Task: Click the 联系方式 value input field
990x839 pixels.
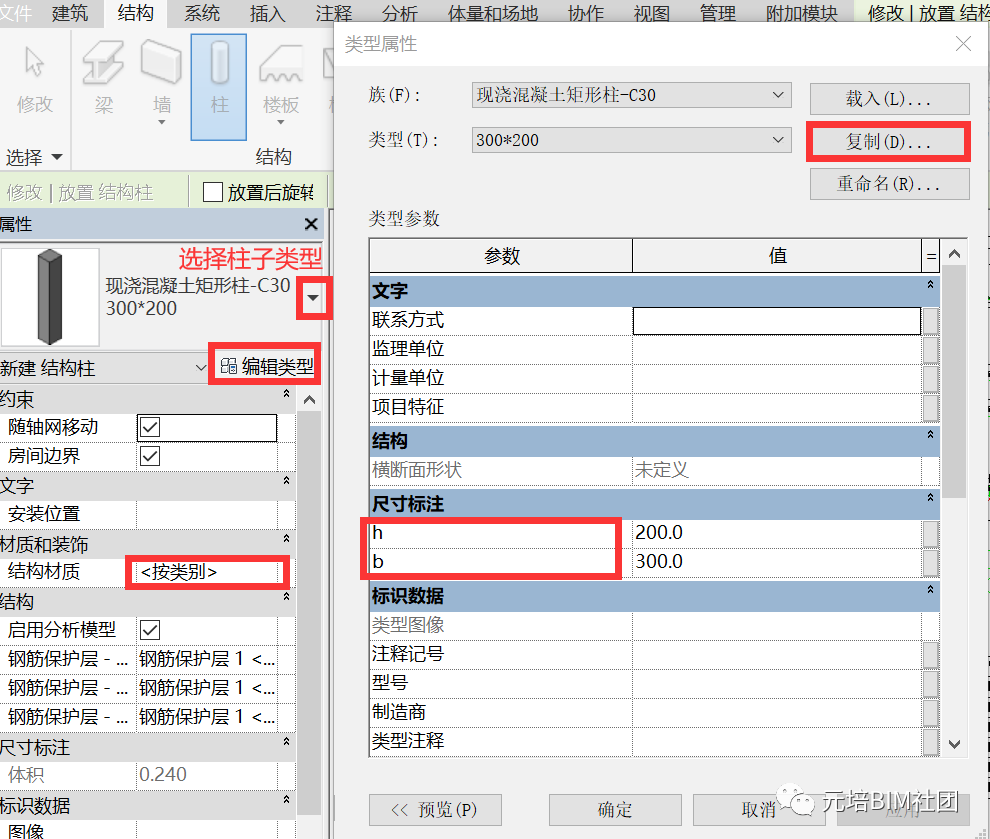Action: (x=776, y=320)
